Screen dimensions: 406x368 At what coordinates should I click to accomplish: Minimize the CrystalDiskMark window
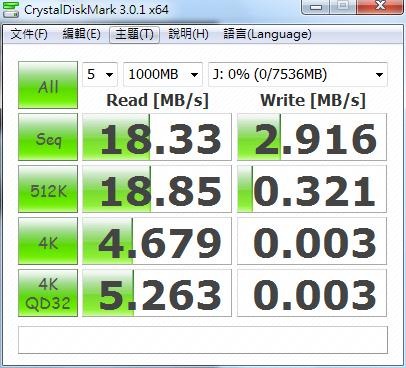pyautogui.click(x=315, y=7)
